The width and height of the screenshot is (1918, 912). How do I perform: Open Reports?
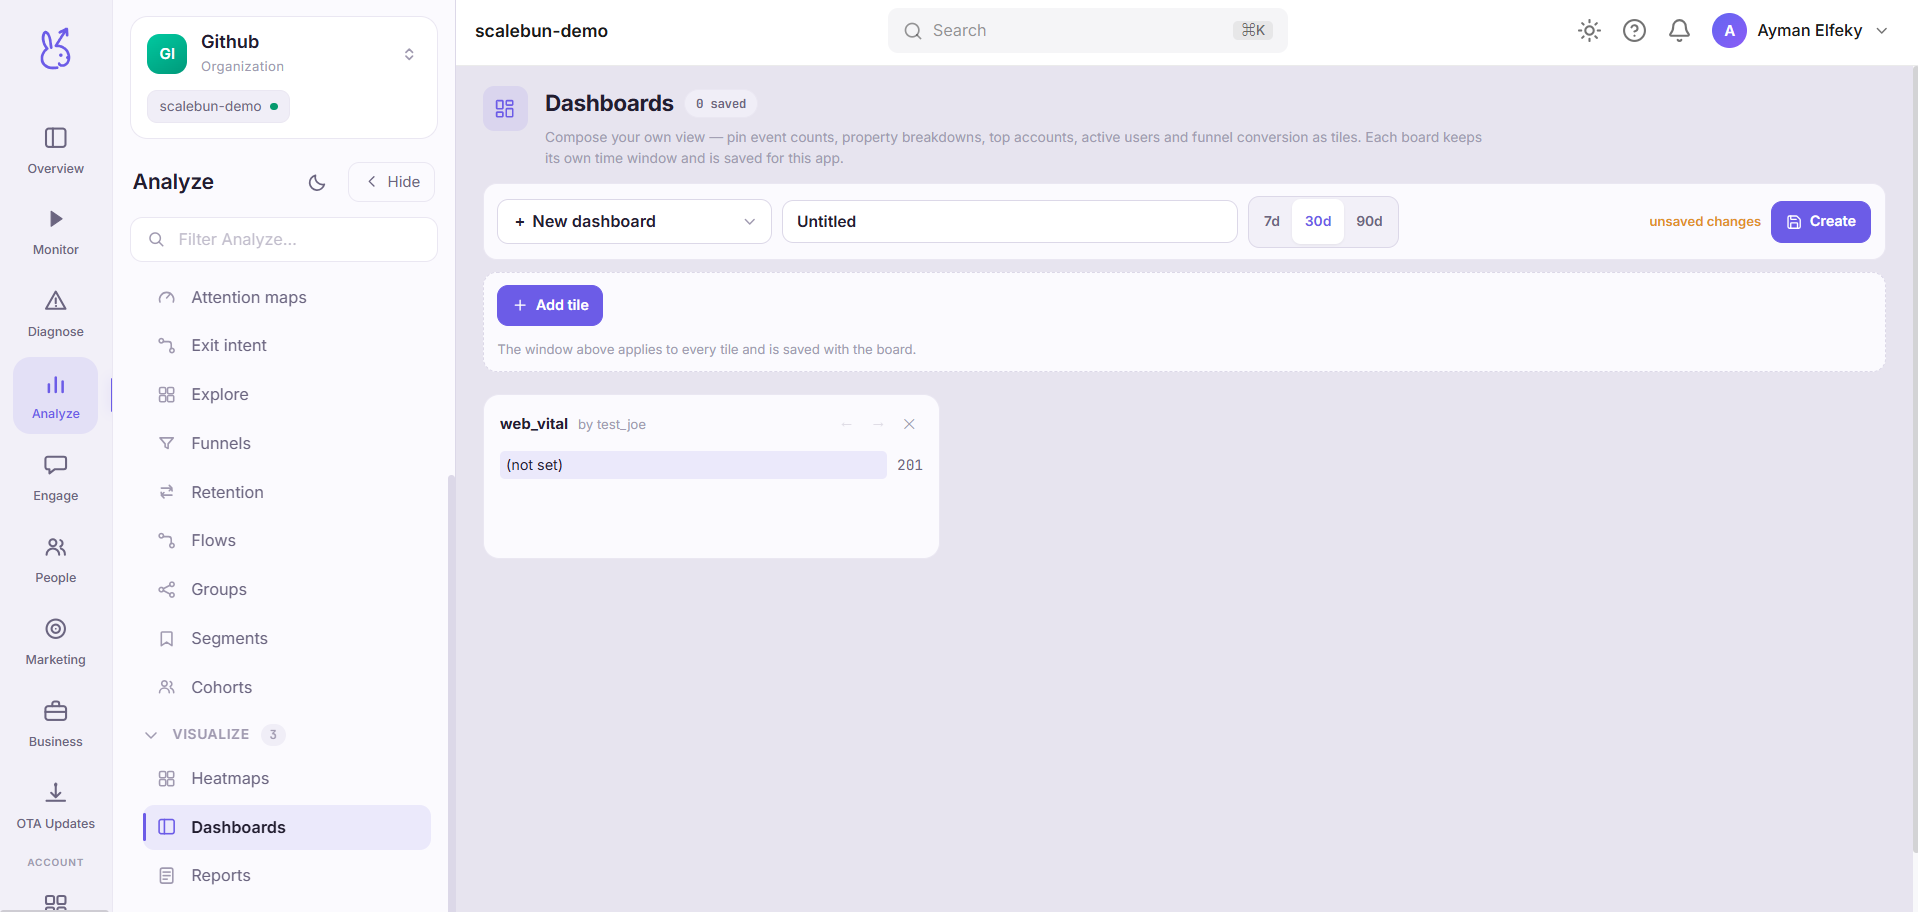tap(287, 876)
